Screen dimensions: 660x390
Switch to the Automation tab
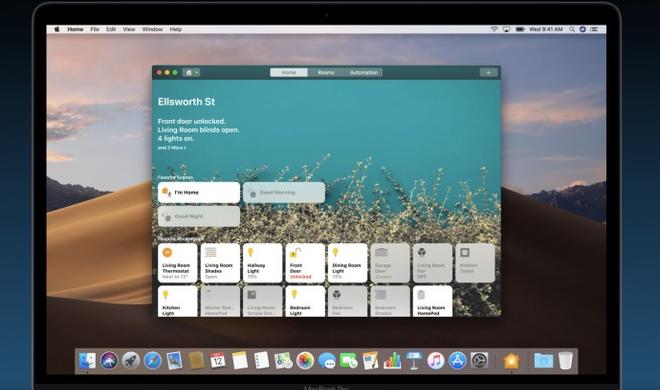click(x=364, y=72)
